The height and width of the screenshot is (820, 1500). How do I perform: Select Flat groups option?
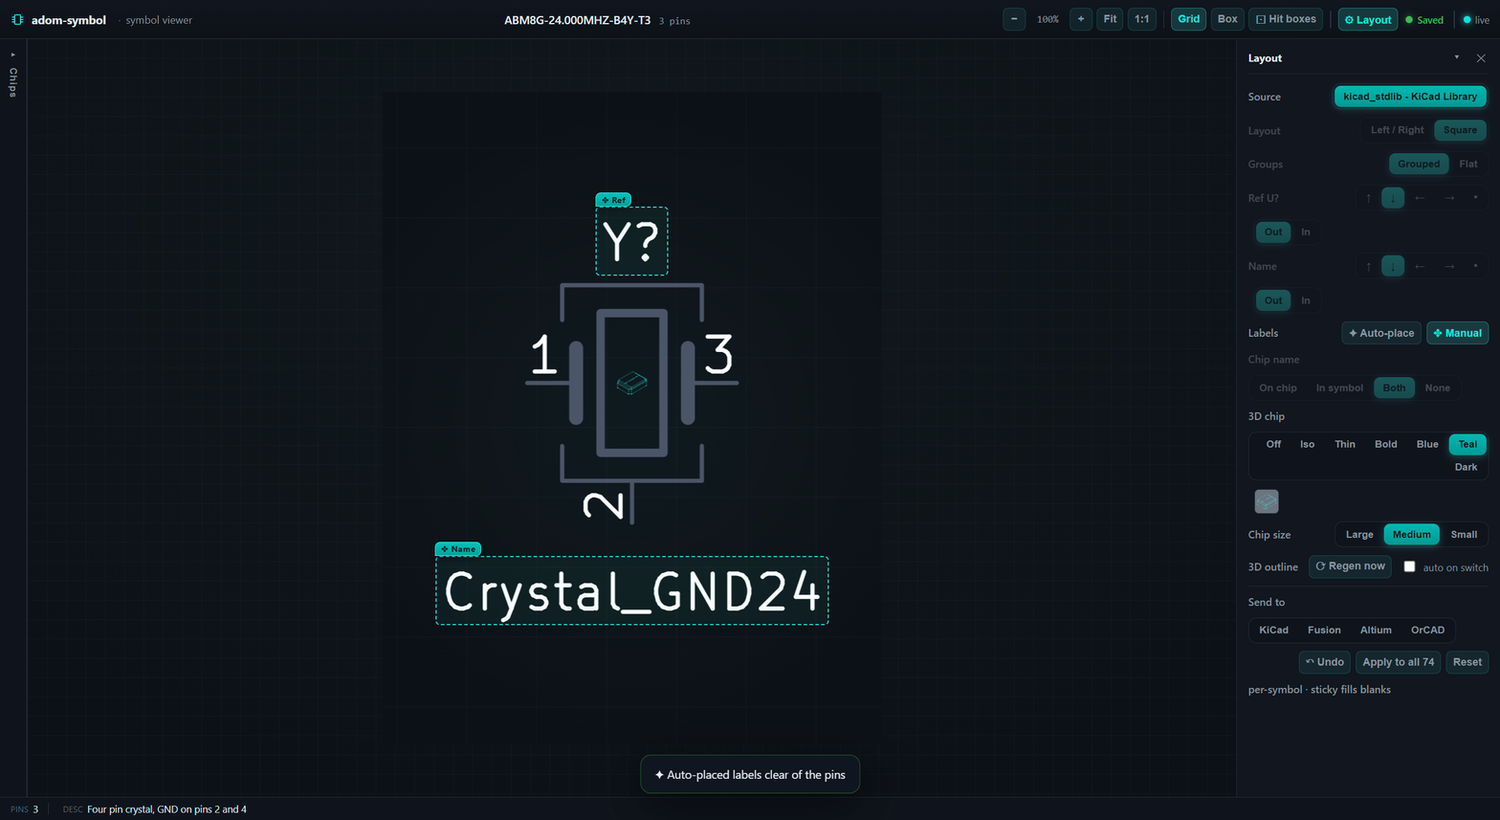click(x=1468, y=164)
